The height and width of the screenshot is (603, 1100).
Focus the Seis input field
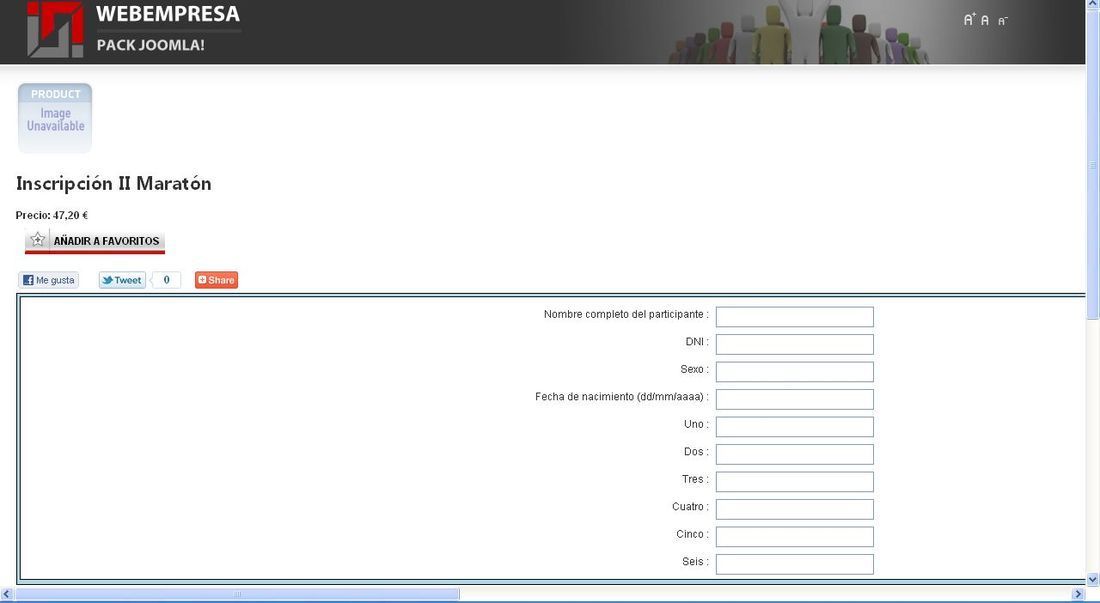tap(794, 564)
